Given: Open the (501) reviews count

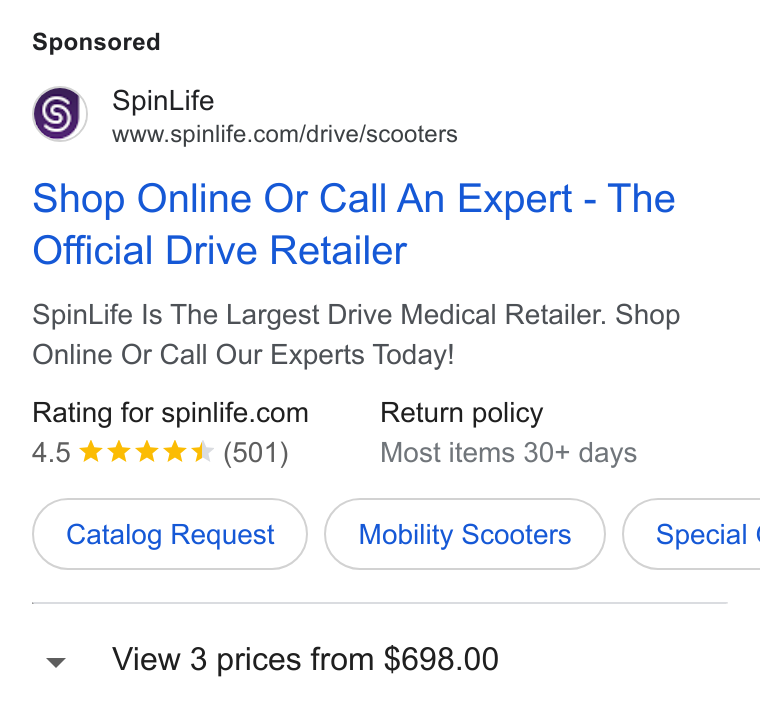Looking at the screenshot, I should coord(255,453).
